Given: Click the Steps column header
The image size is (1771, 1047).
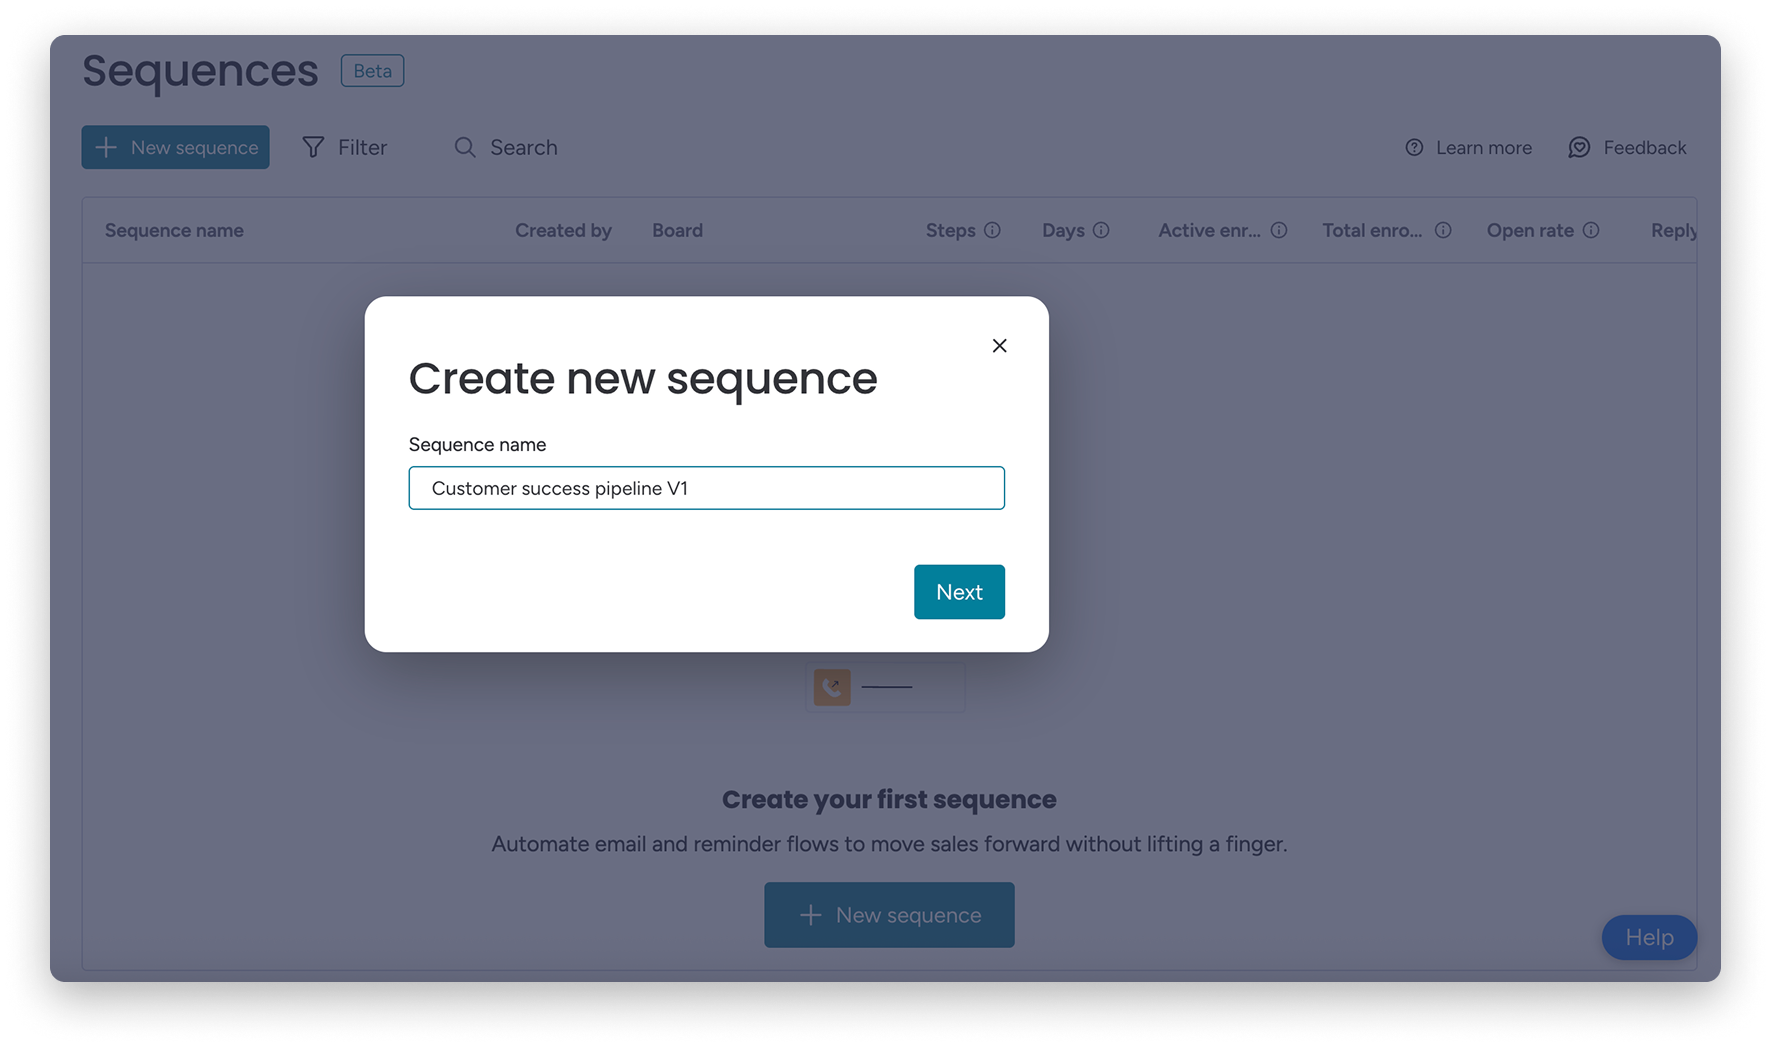Looking at the screenshot, I should coord(950,230).
